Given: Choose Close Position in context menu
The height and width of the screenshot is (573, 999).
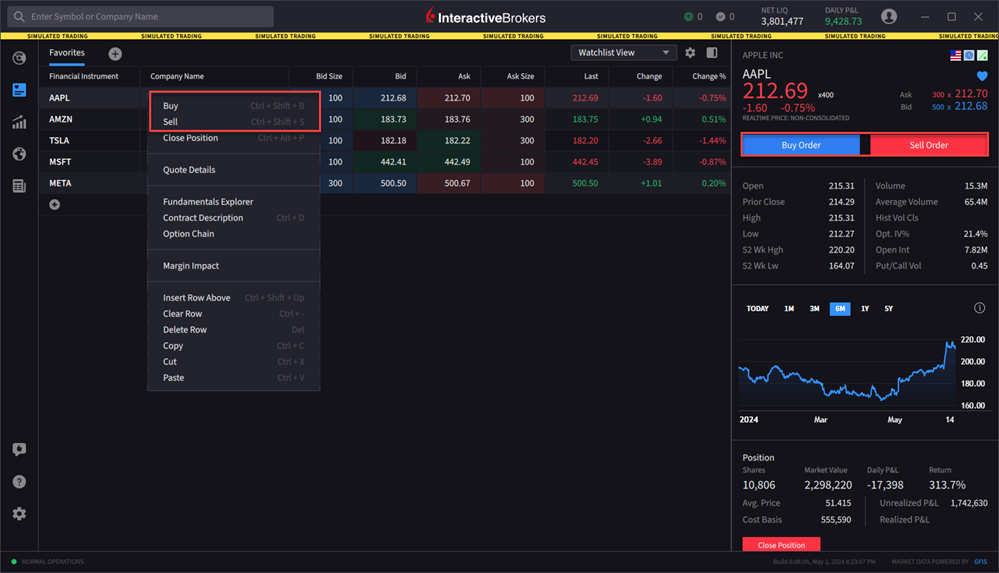Looking at the screenshot, I should click(233, 138).
